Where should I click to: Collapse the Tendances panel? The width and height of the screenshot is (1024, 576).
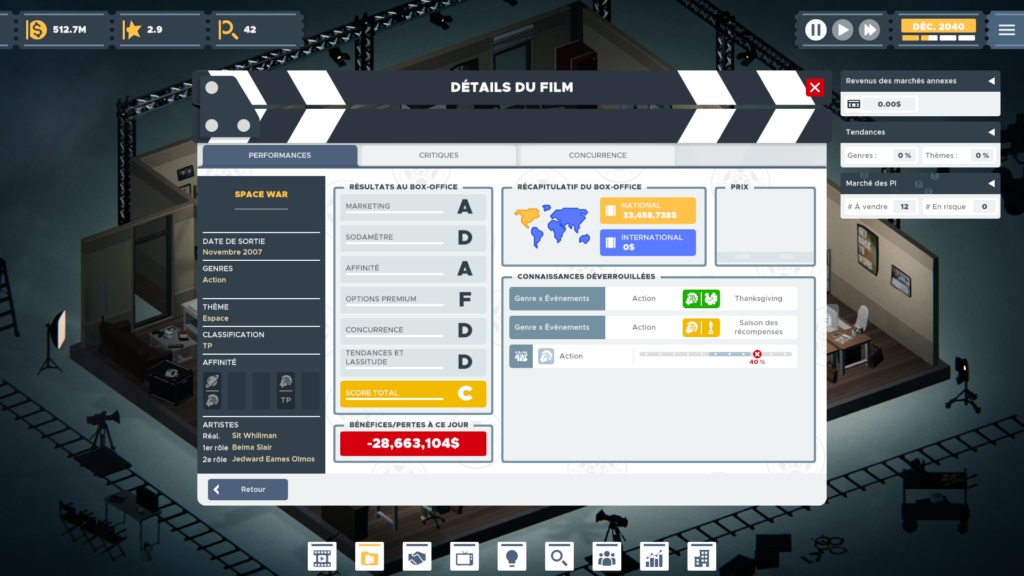pyautogui.click(x=991, y=132)
